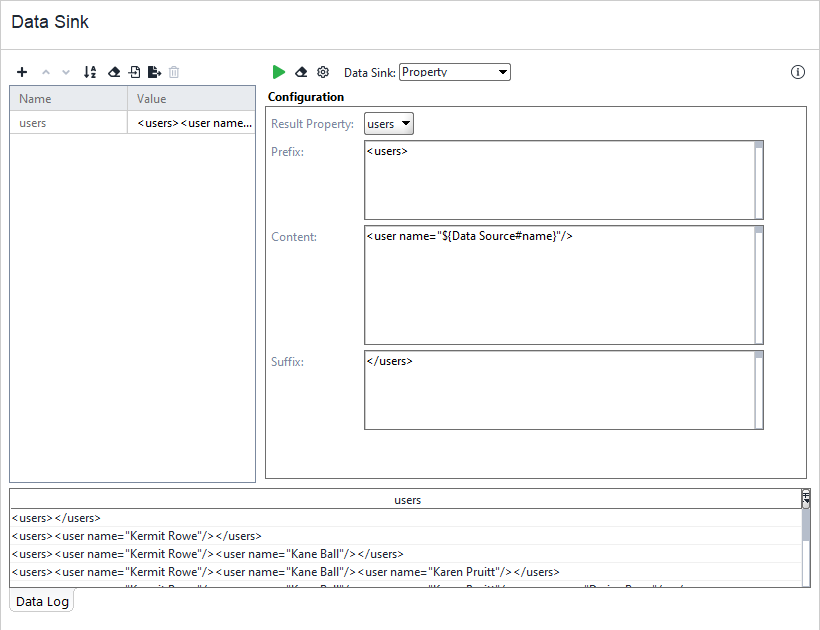Clear property values with left eraser icon
Image resolution: width=820 pixels, height=630 pixels.
pos(113,72)
